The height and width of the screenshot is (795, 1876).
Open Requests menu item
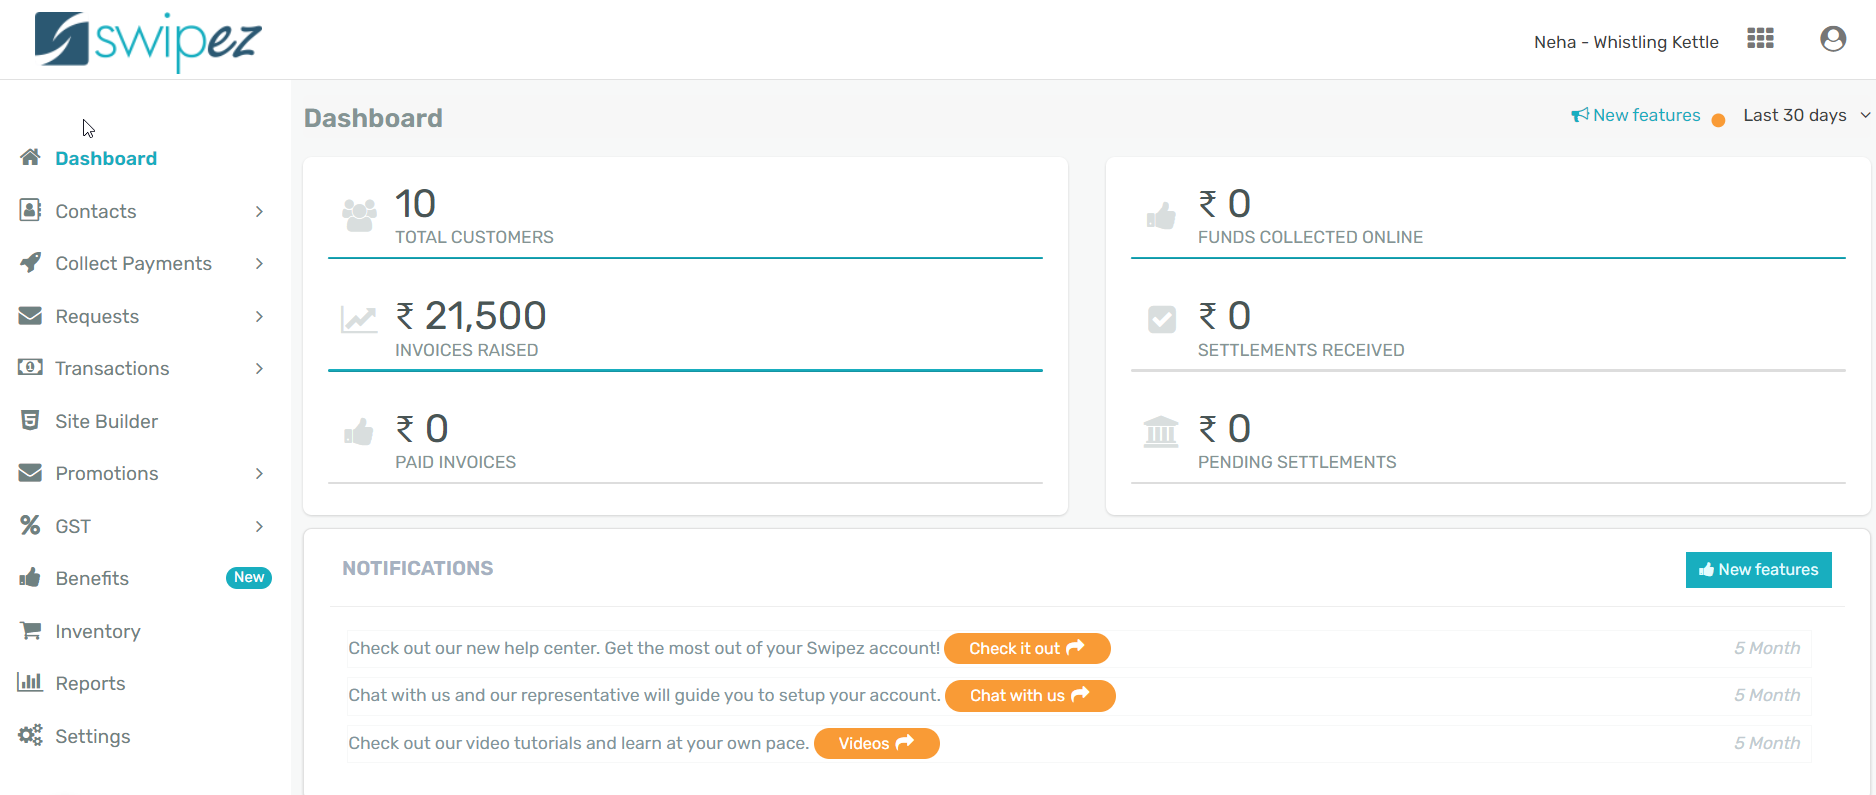97,316
